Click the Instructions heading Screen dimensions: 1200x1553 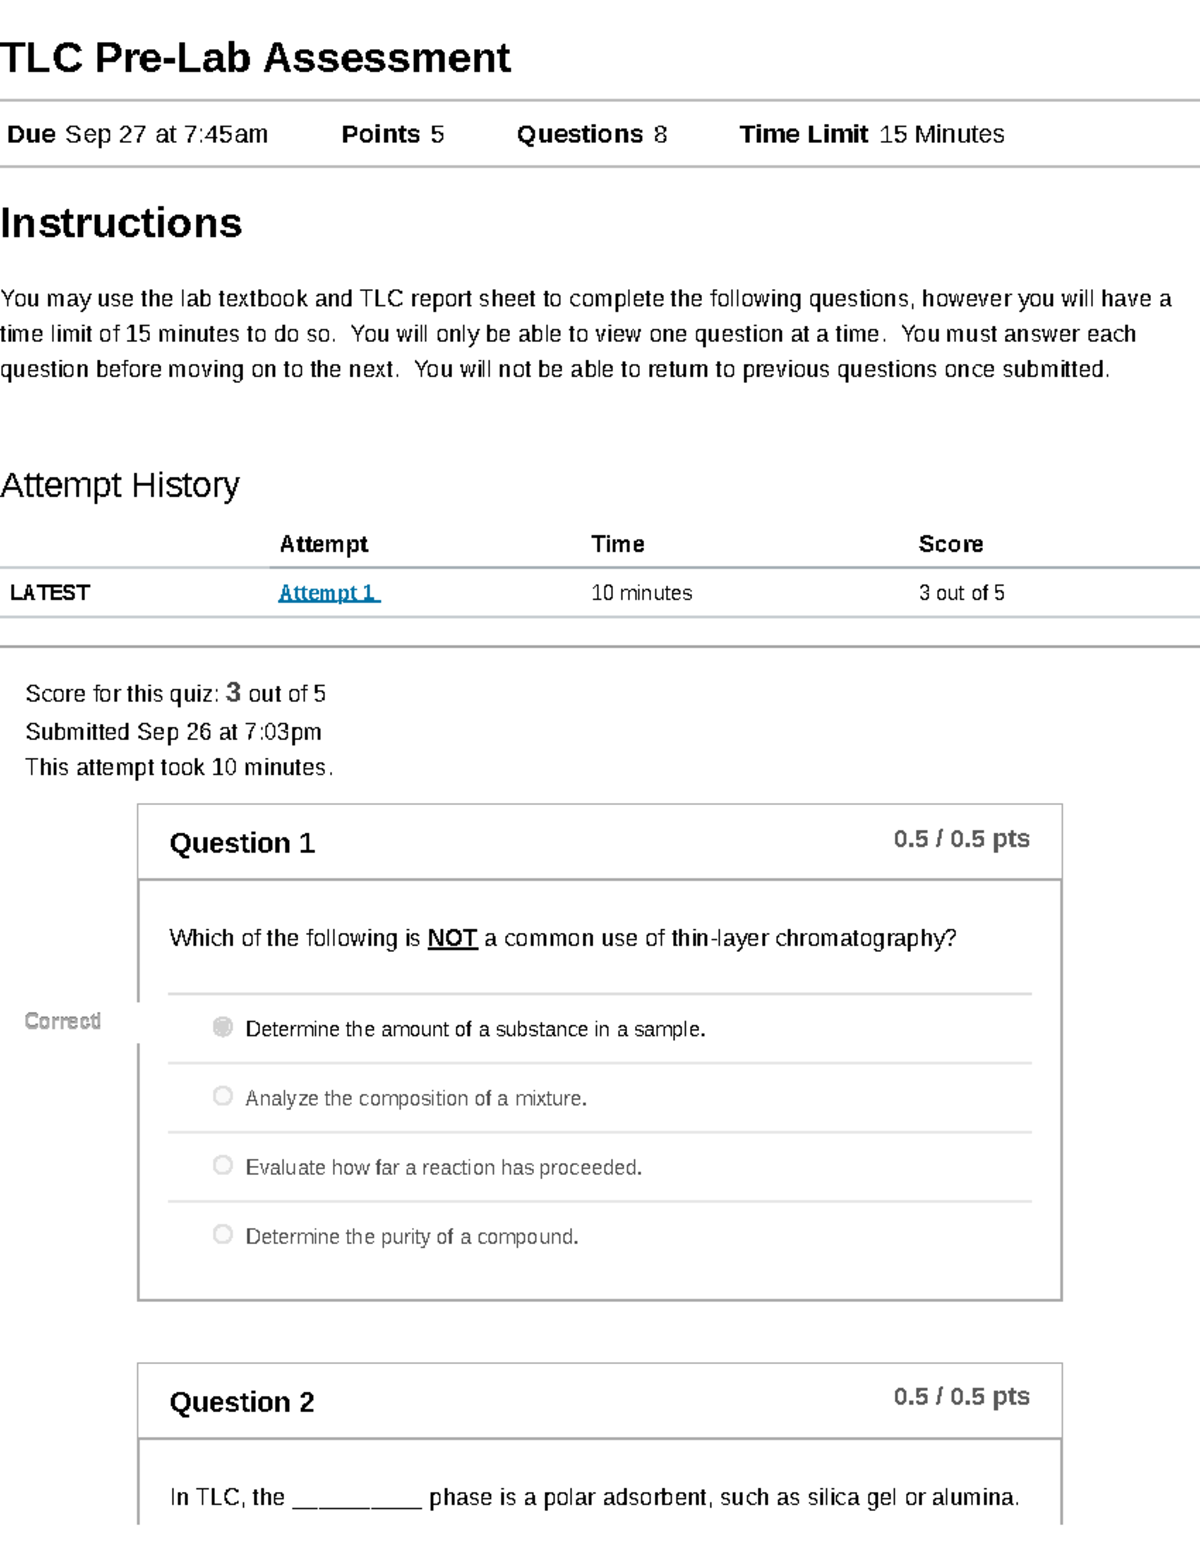click(x=121, y=223)
